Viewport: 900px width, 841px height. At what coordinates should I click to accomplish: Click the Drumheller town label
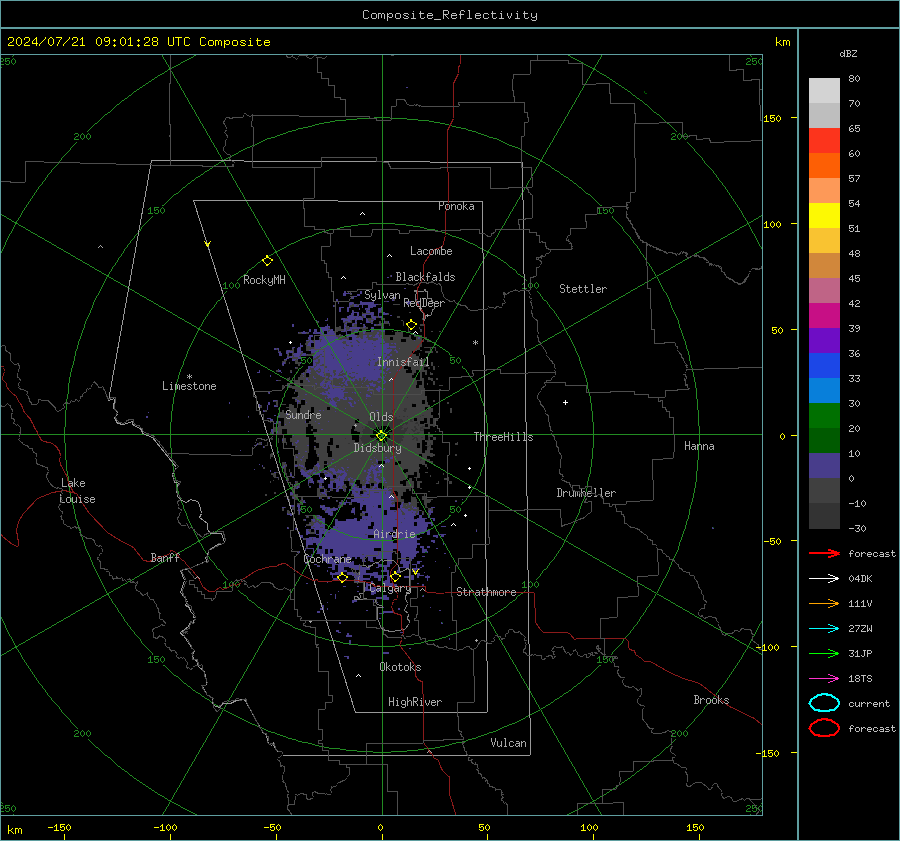tap(586, 493)
